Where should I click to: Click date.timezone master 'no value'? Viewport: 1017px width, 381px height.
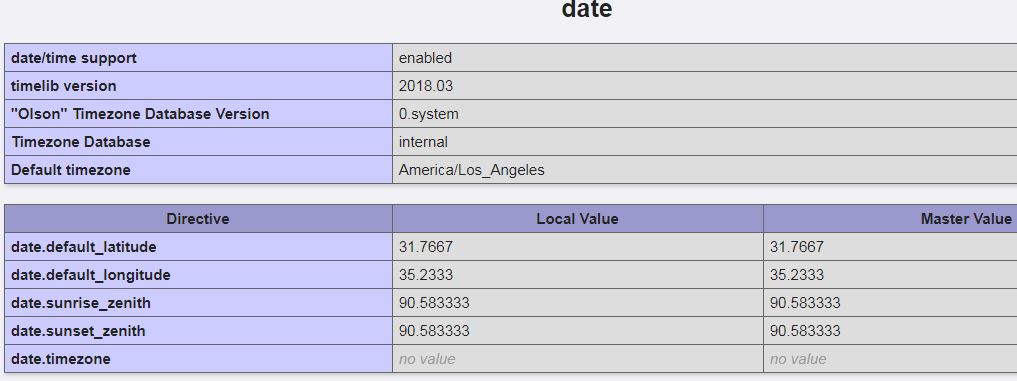coord(798,359)
